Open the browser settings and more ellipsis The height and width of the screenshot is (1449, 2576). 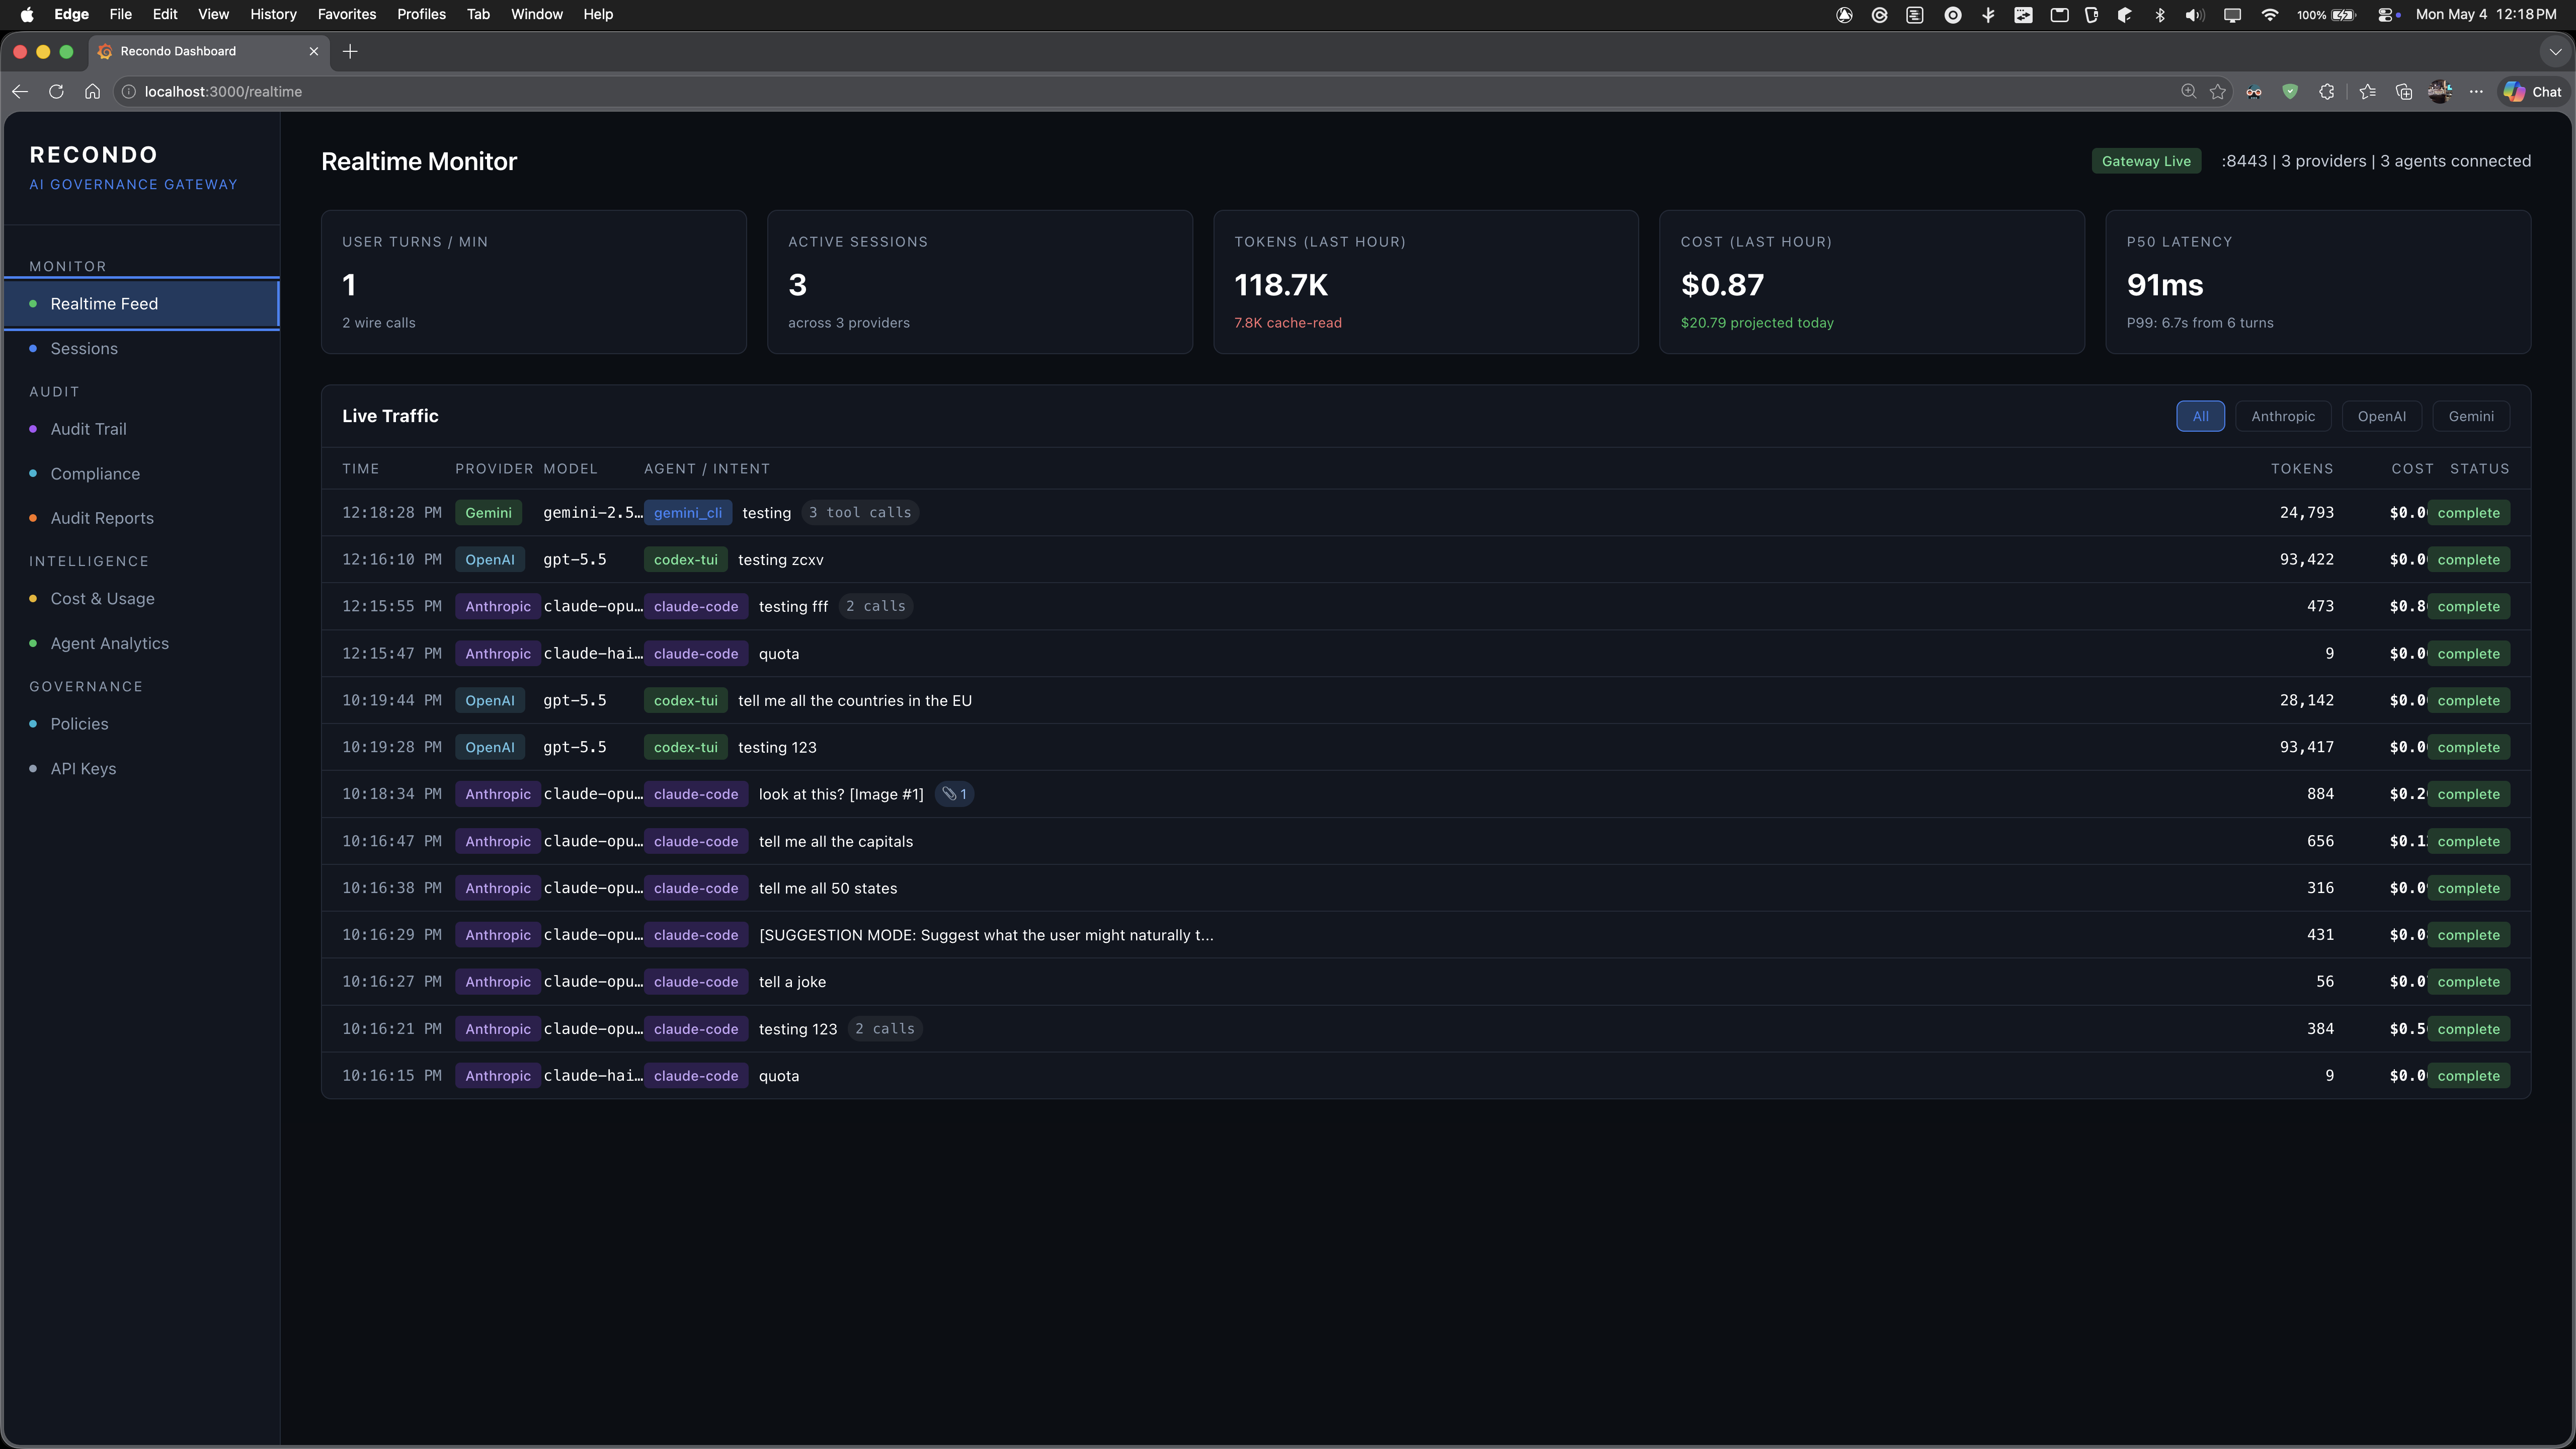(x=2476, y=91)
